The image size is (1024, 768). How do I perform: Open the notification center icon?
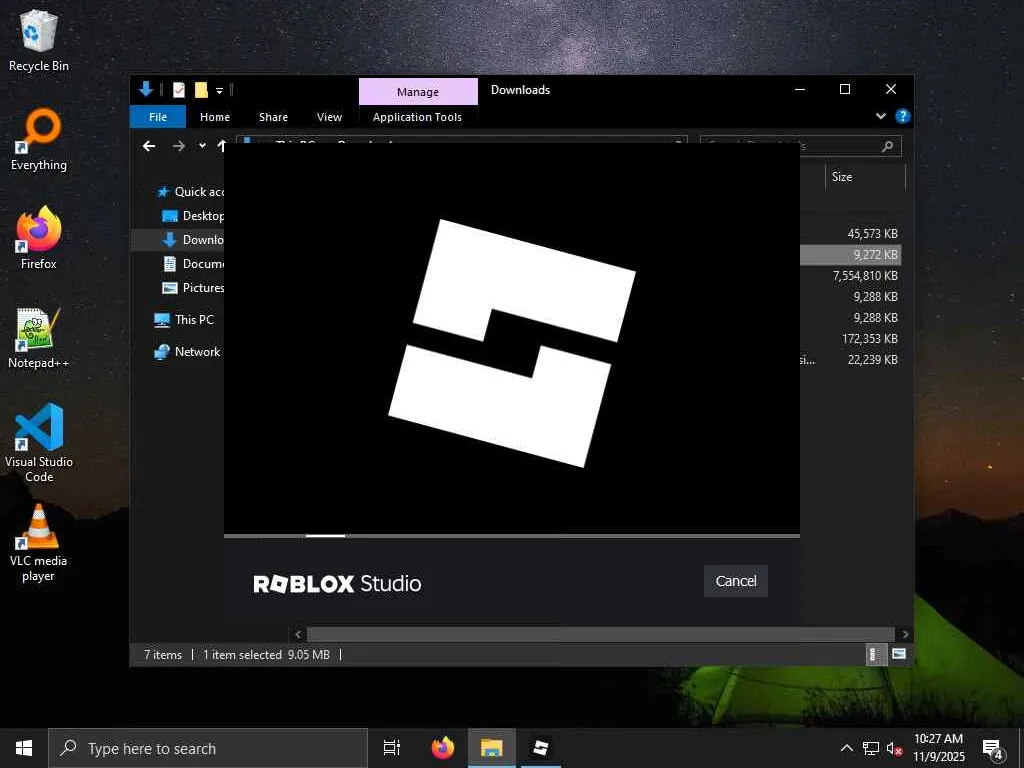pyautogui.click(x=993, y=749)
